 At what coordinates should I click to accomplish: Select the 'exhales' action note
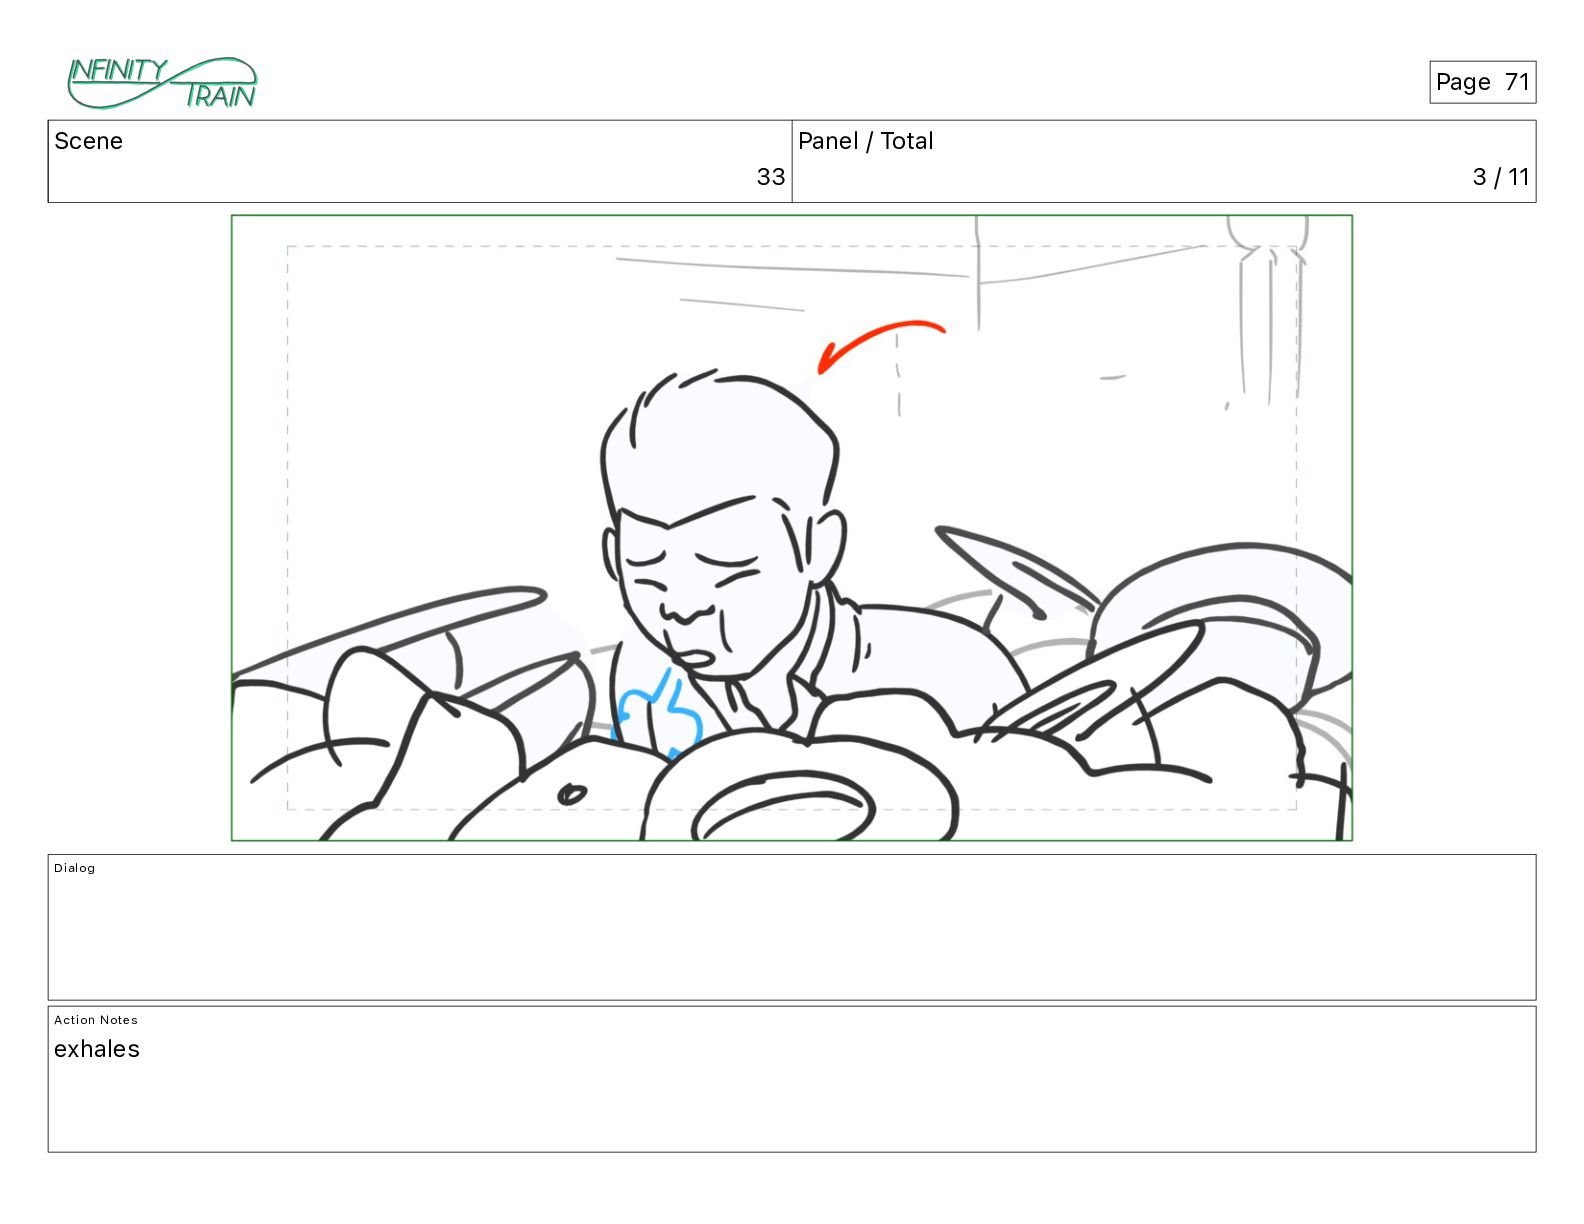[x=97, y=1049]
